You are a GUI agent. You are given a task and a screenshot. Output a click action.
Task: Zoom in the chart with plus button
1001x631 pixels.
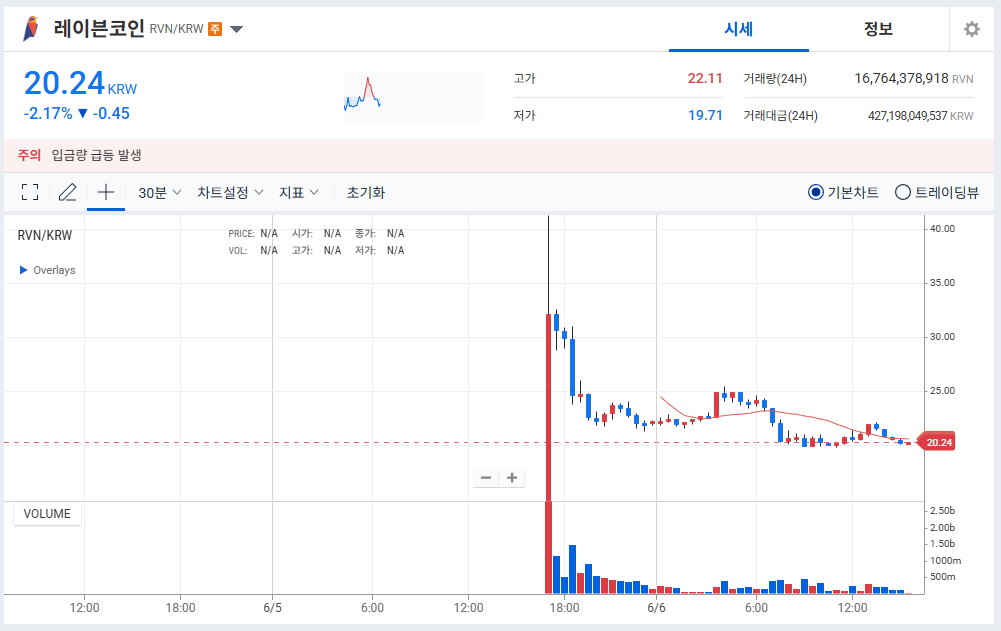click(x=512, y=478)
